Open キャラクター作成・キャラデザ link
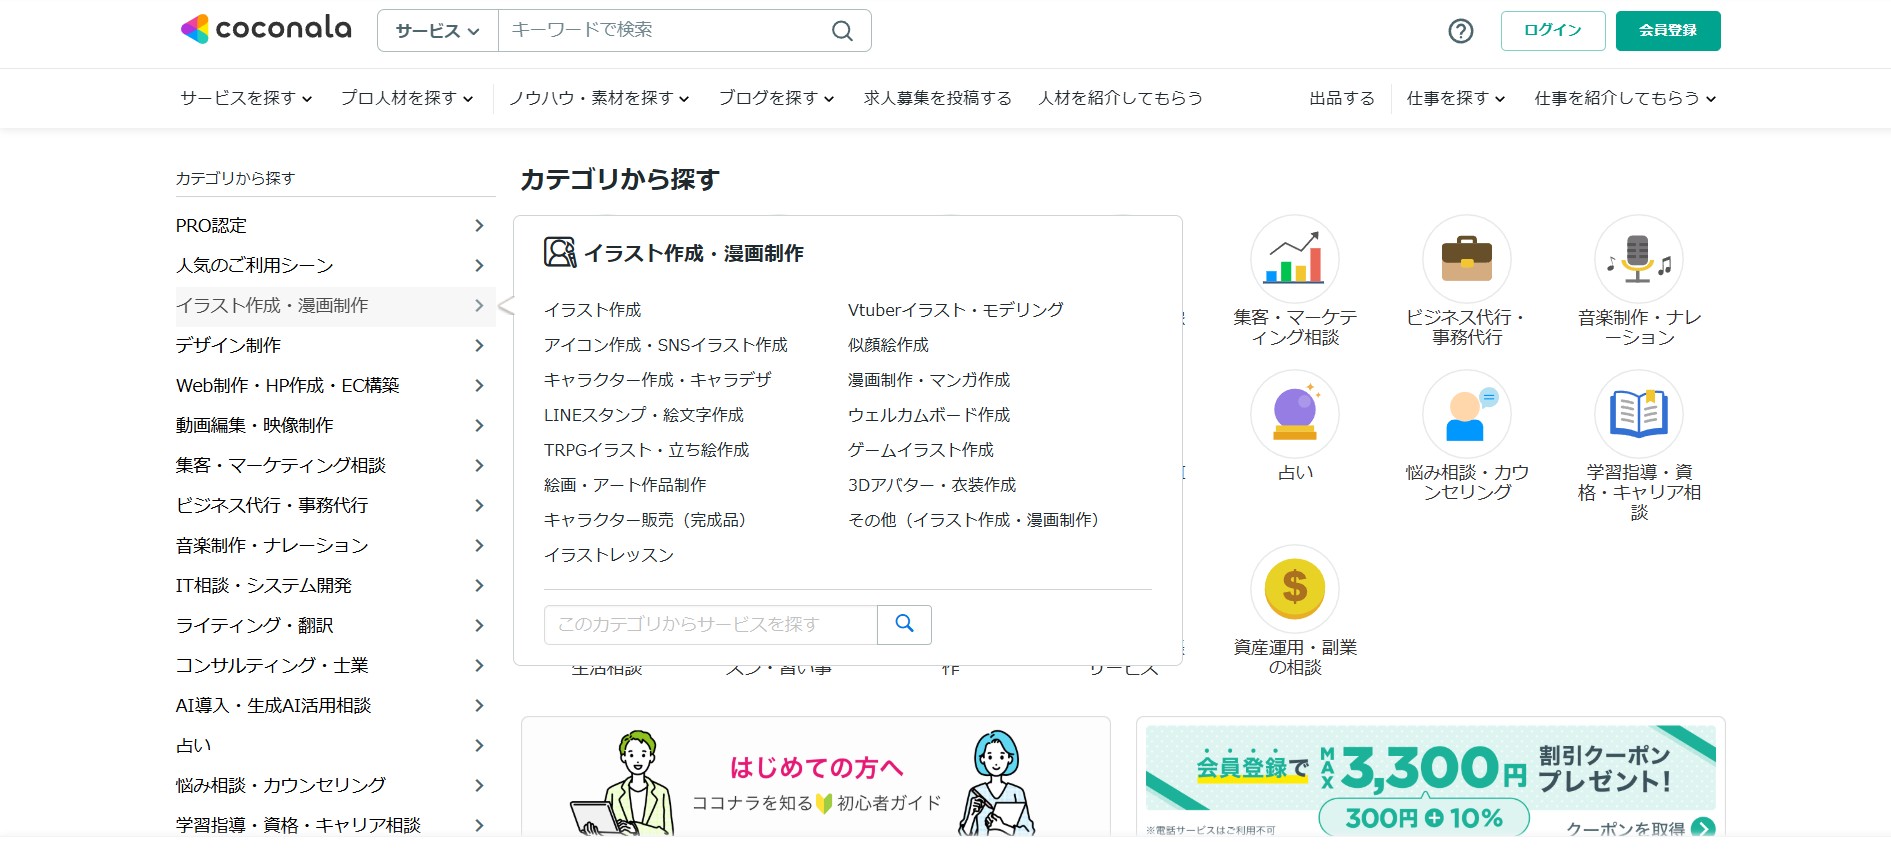1891x849 pixels. pyautogui.click(x=658, y=380)
